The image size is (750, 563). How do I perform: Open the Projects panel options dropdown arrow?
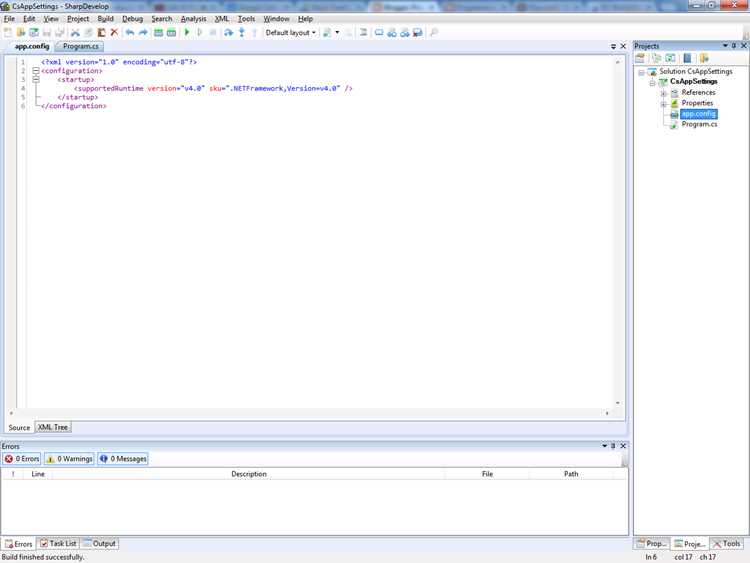click(x=725, y=45)
